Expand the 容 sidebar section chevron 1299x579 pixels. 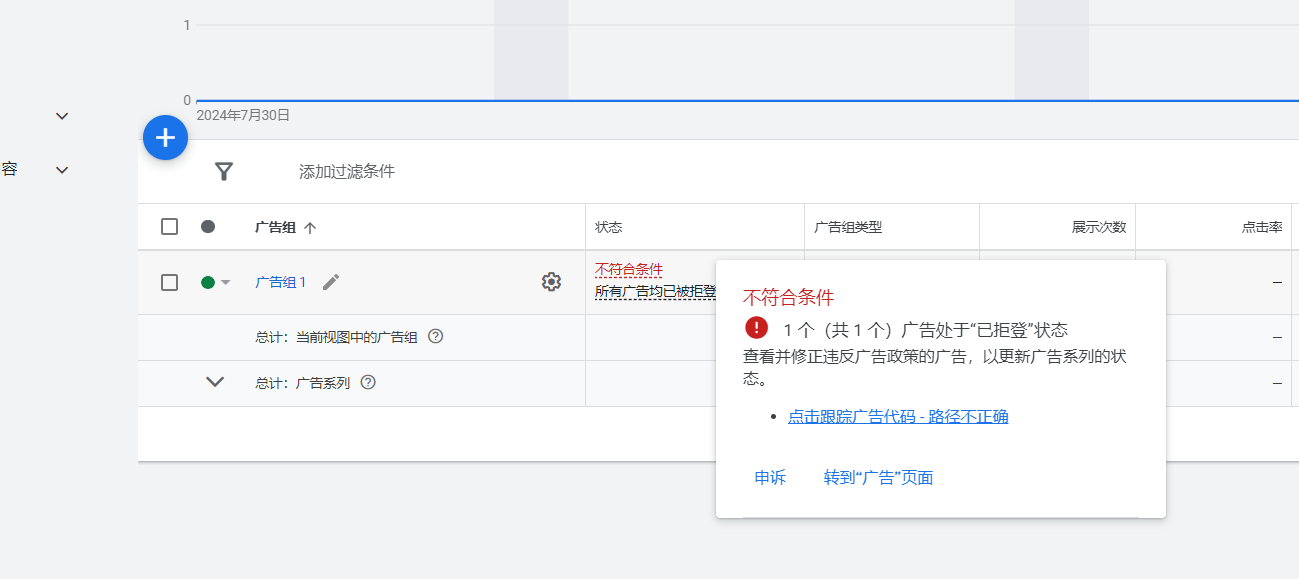(x=62, y=170)
